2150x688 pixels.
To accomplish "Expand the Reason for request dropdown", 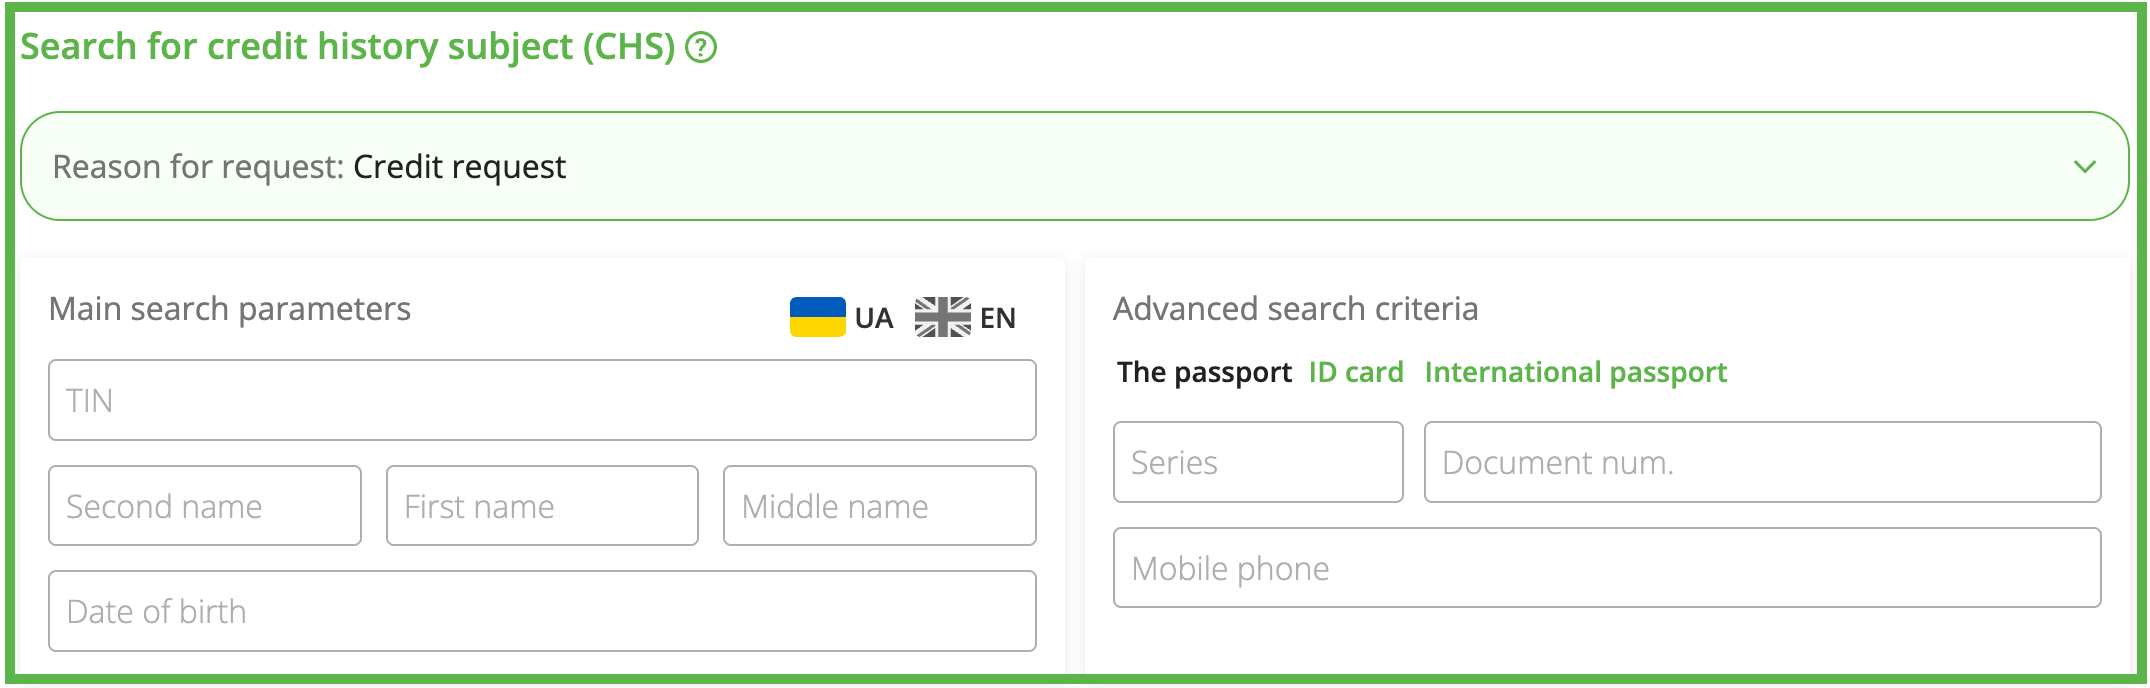I will click(1074, 166).
